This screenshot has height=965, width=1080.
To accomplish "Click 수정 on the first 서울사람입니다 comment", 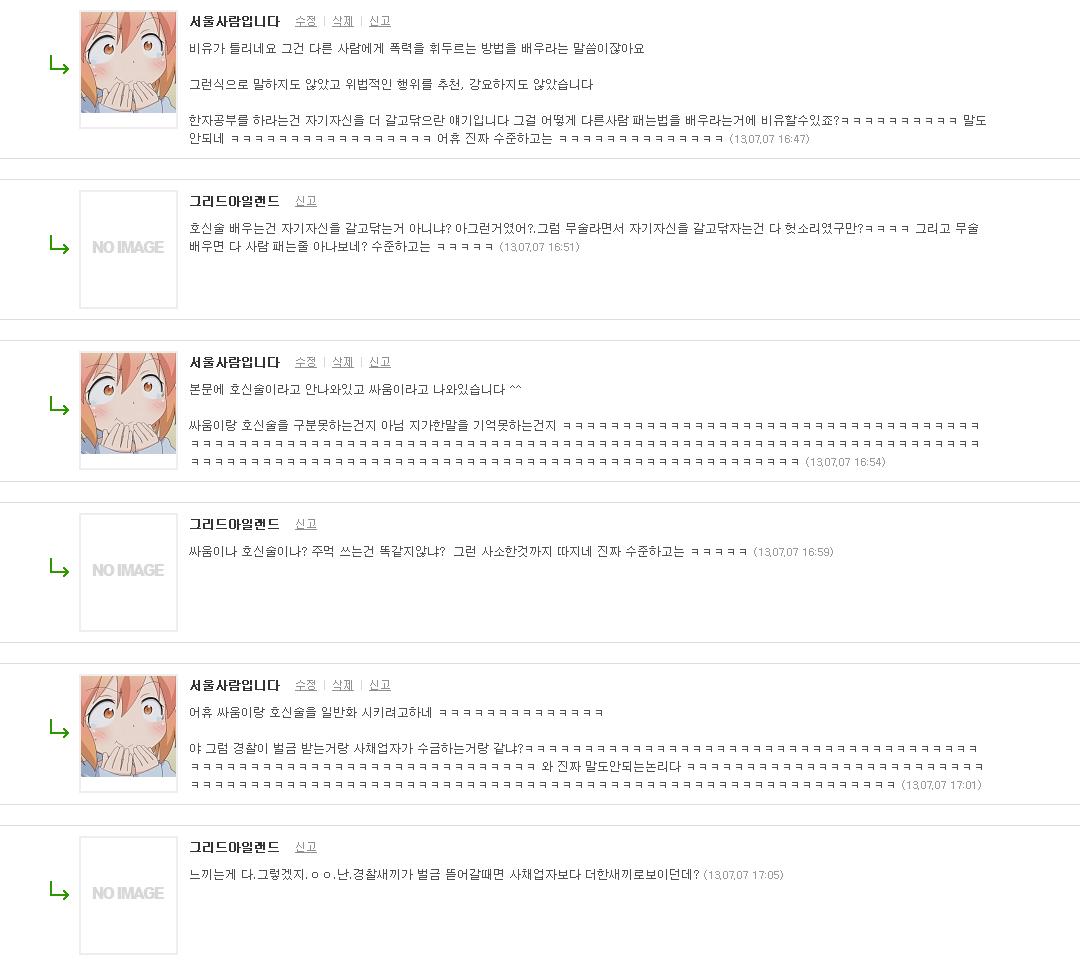I will pos(306,21).
